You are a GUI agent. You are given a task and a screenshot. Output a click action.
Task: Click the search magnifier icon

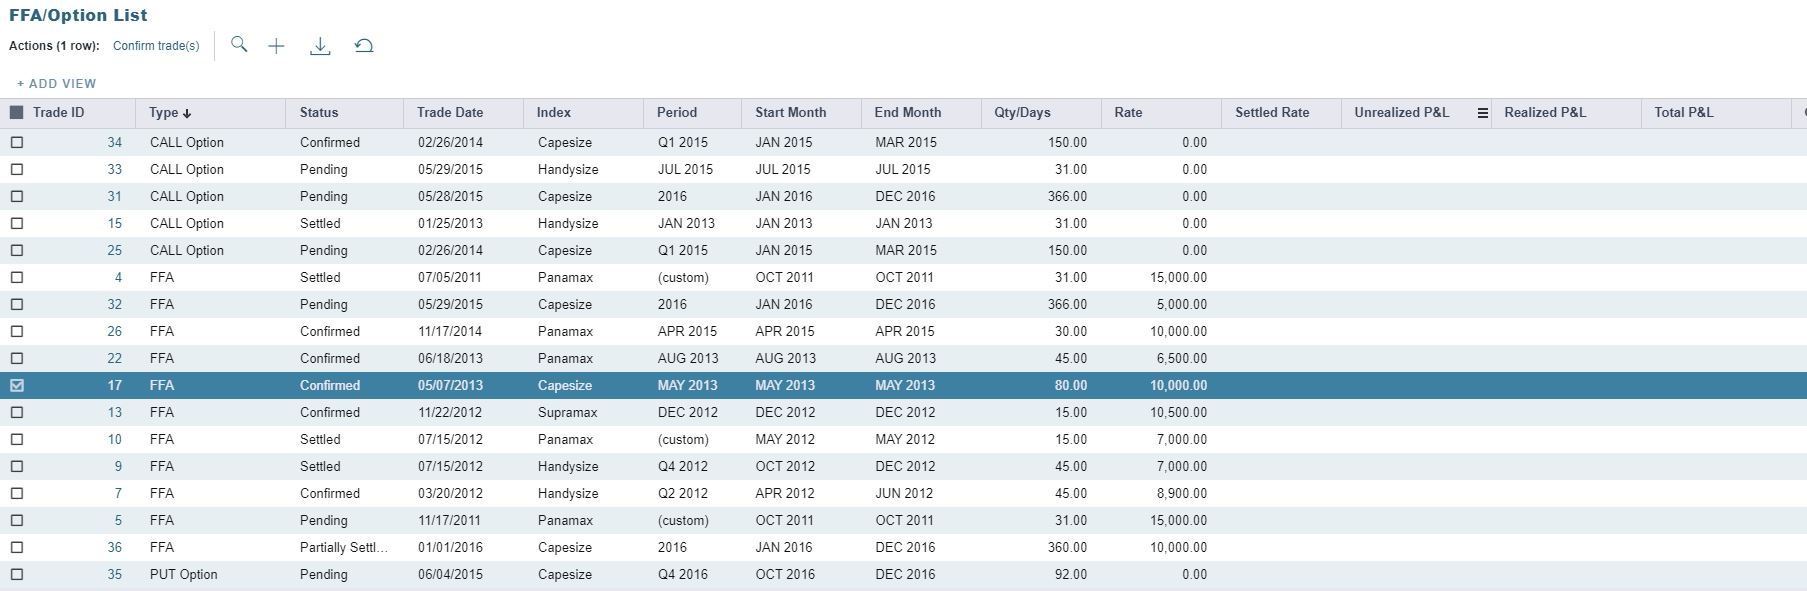point(239,45)
